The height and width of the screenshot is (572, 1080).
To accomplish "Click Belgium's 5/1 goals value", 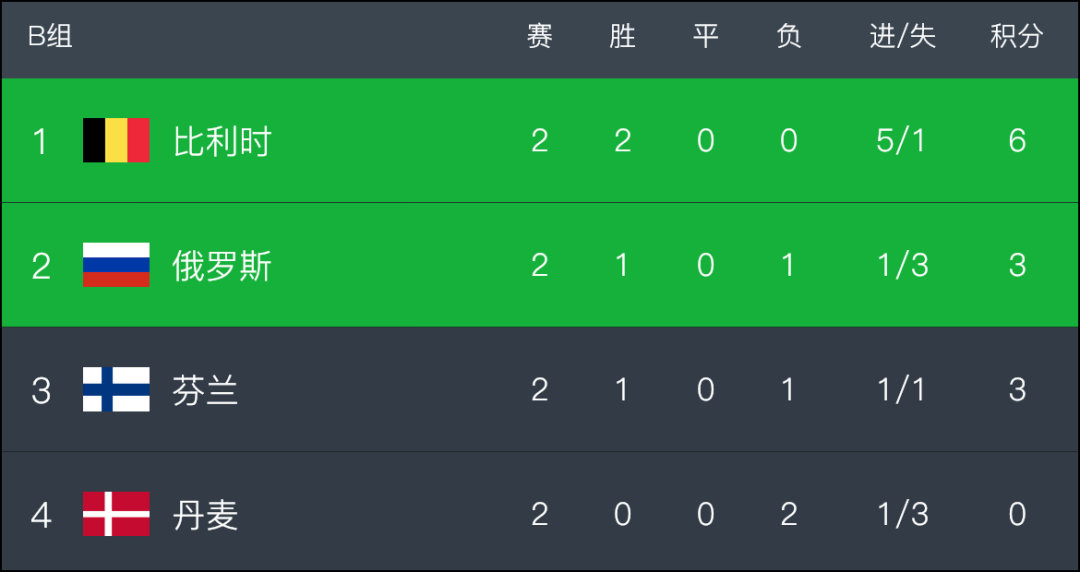I will click(x=902, y=141).
